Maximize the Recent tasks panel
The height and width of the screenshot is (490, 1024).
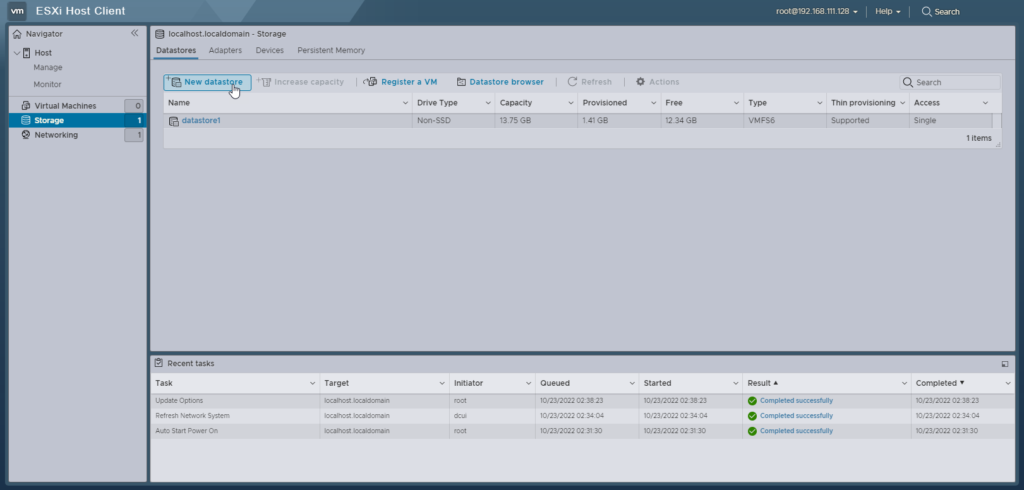[x=1004, y=364]
